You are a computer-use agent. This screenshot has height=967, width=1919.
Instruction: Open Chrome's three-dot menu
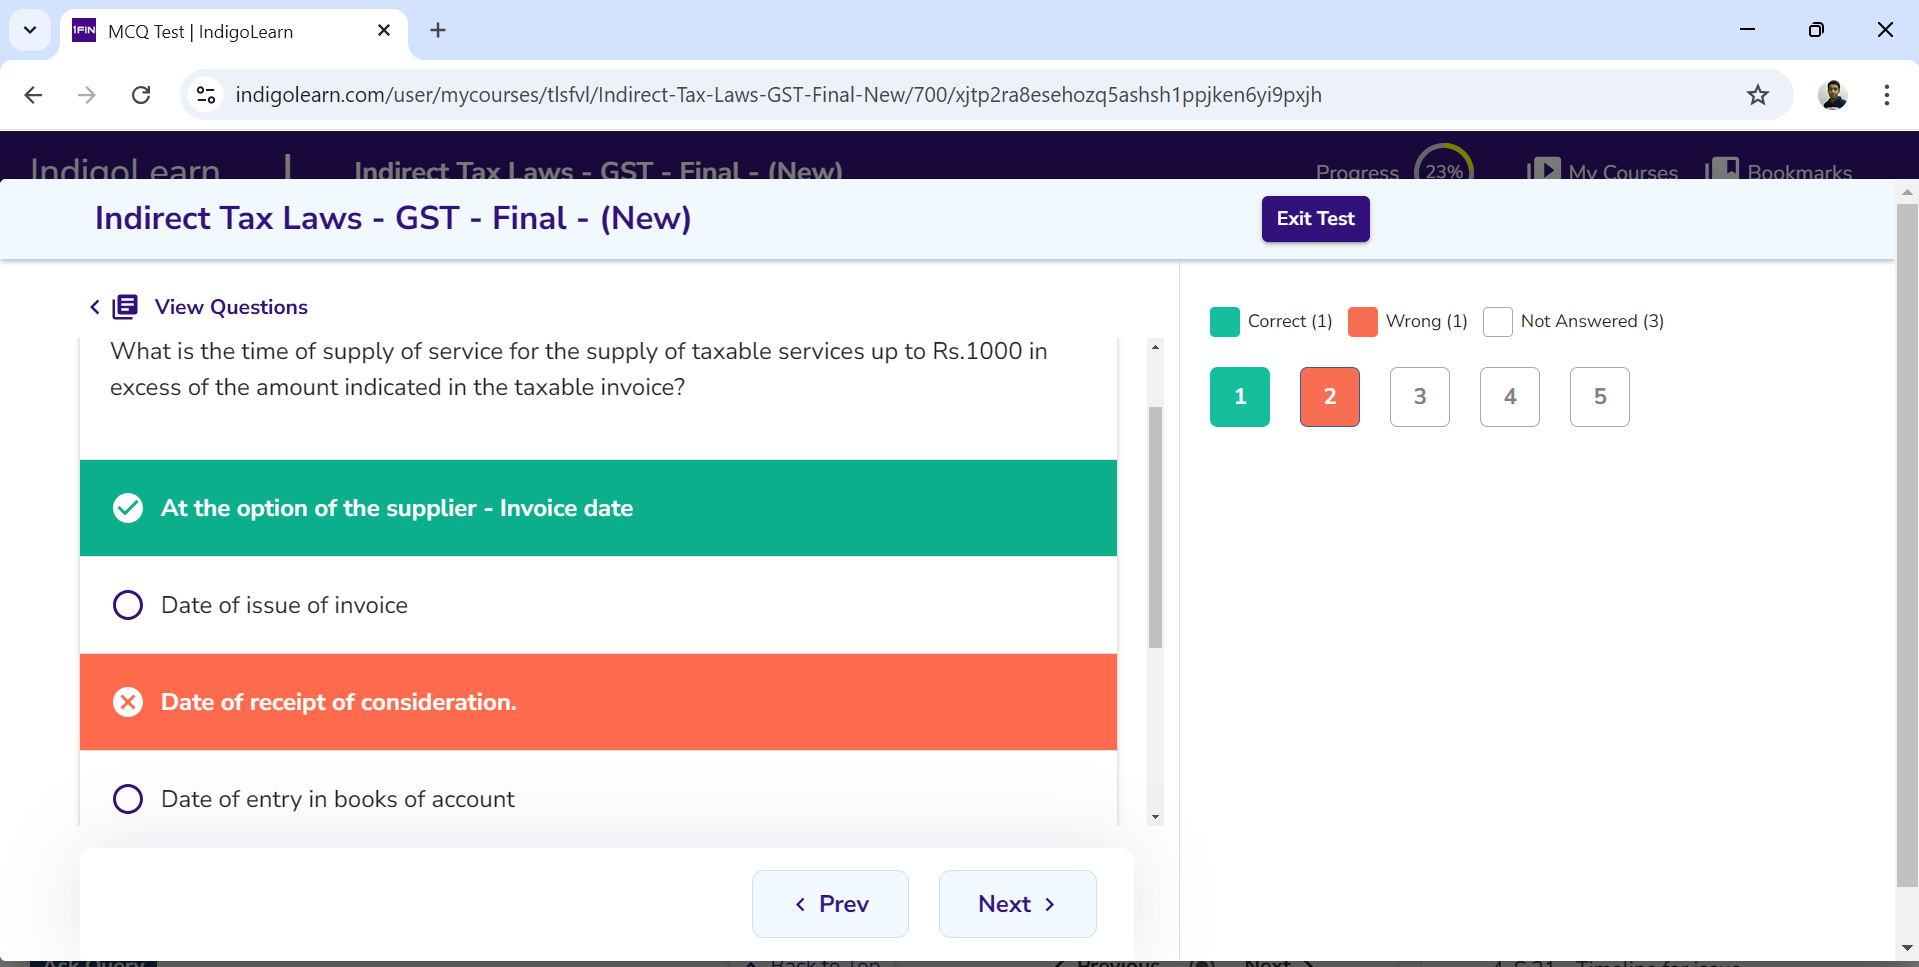point(1886,95)
